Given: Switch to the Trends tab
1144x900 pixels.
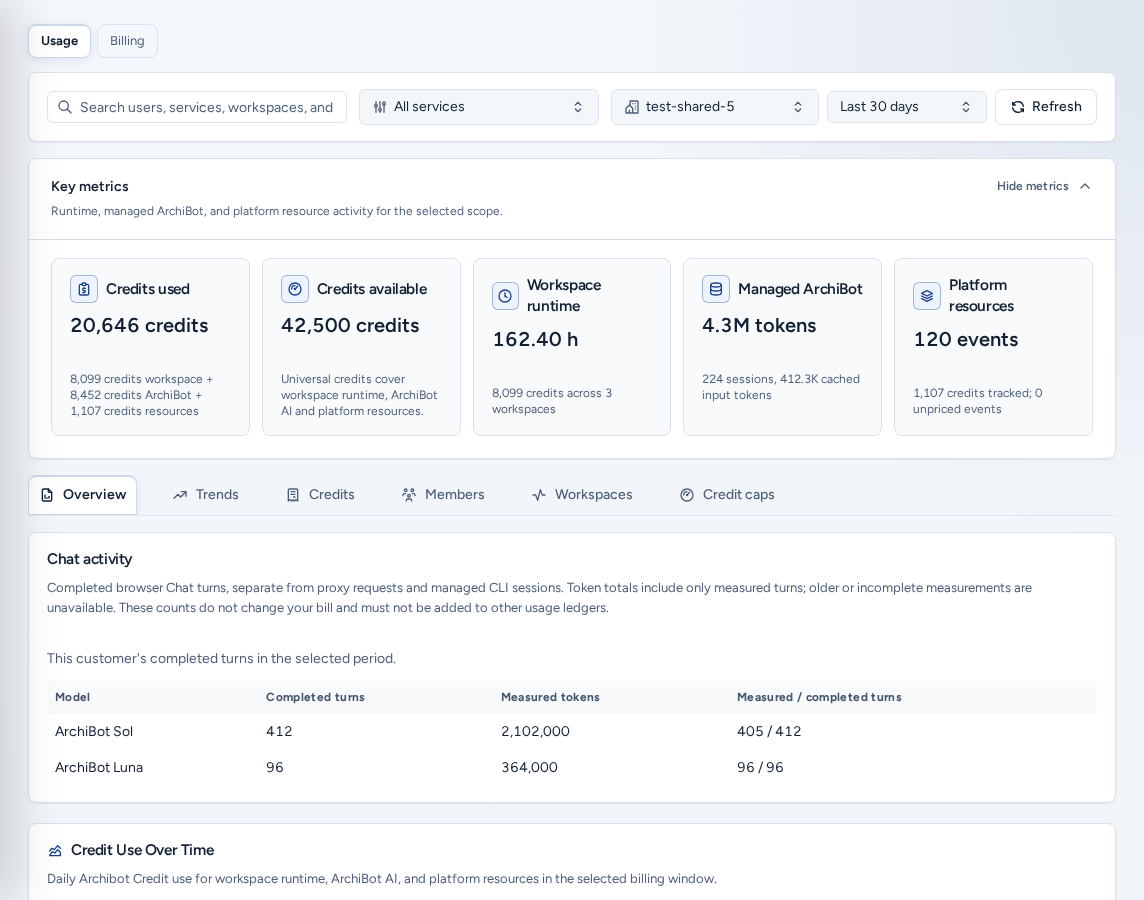Looking at the screenshot, I should click(x=206, y=494).
